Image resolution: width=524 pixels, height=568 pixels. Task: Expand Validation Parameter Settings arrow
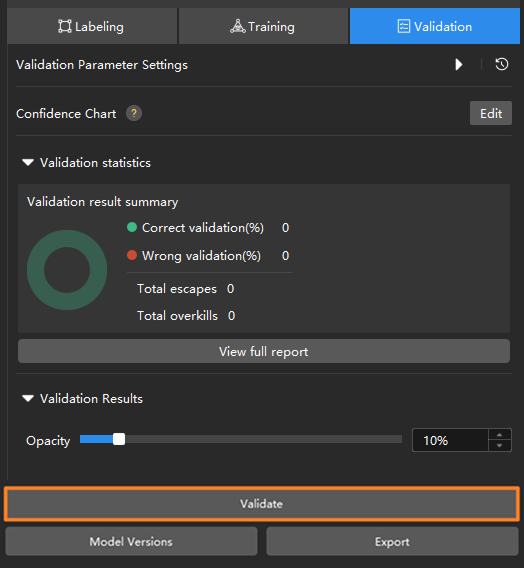[x=459, y=64]
